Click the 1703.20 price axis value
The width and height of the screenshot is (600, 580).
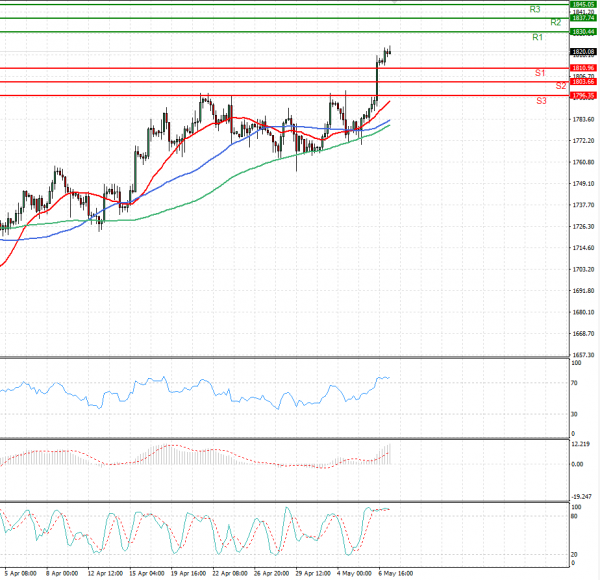pos(583,270)
